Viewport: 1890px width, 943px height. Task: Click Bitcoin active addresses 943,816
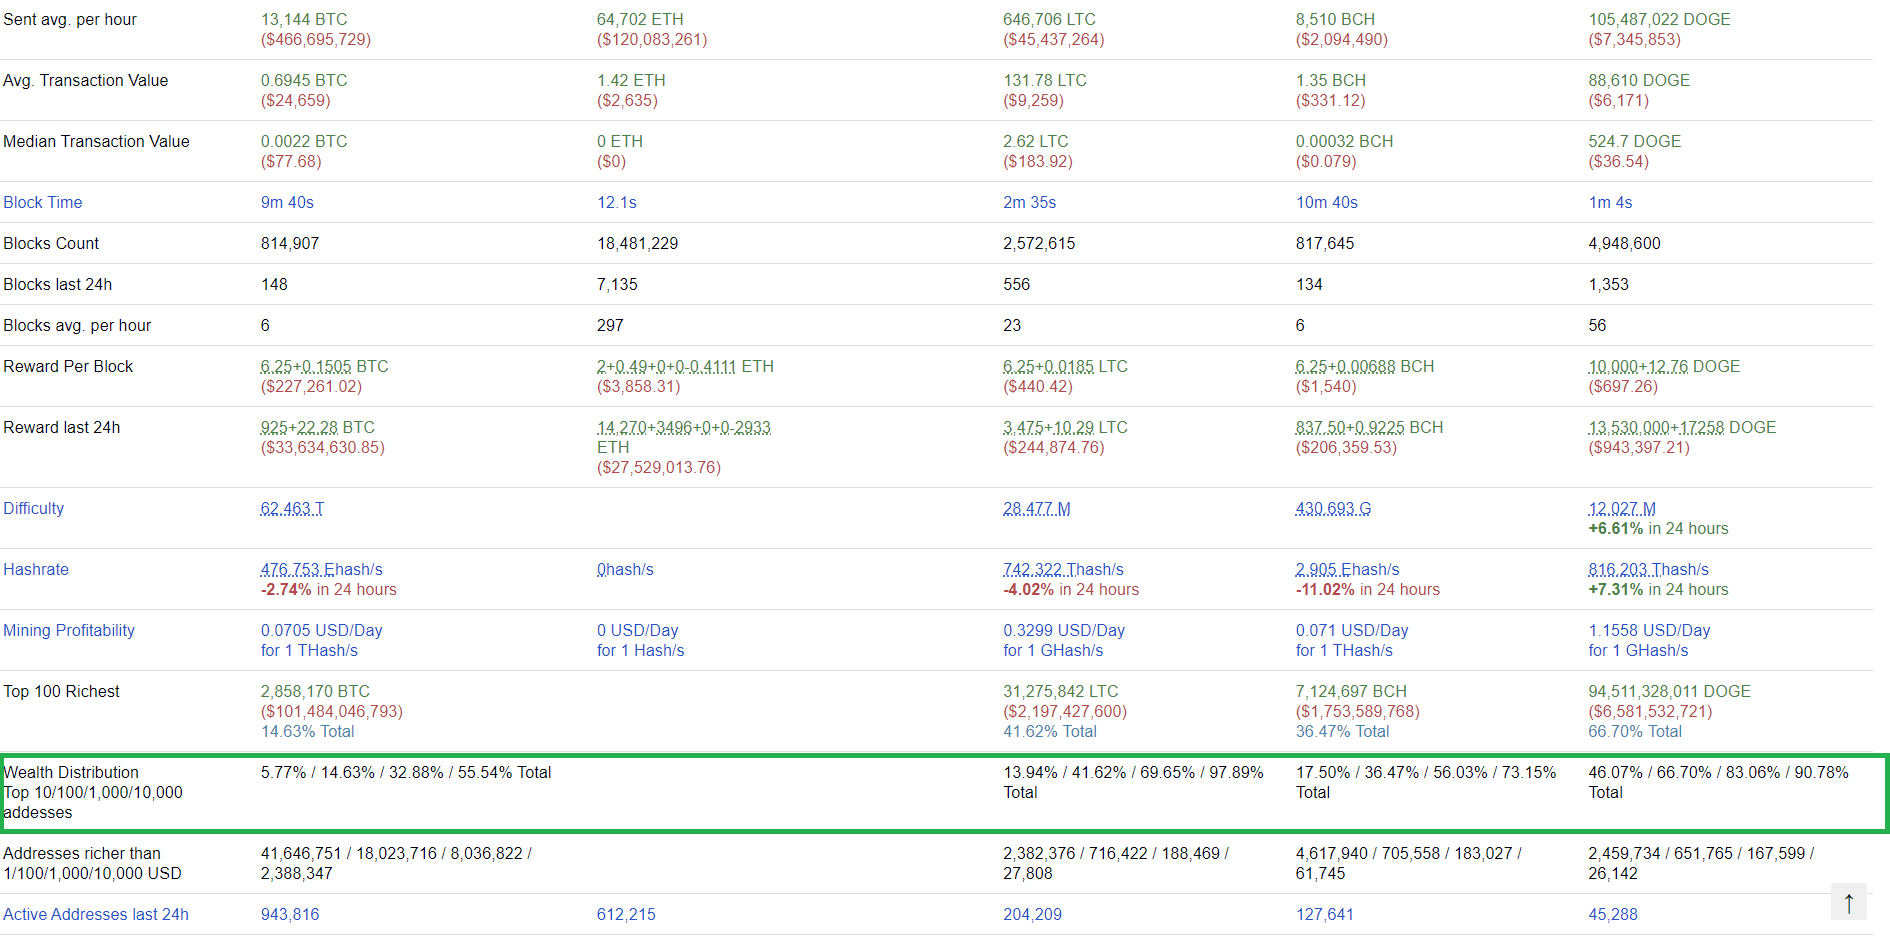click(x=290, y=915)
